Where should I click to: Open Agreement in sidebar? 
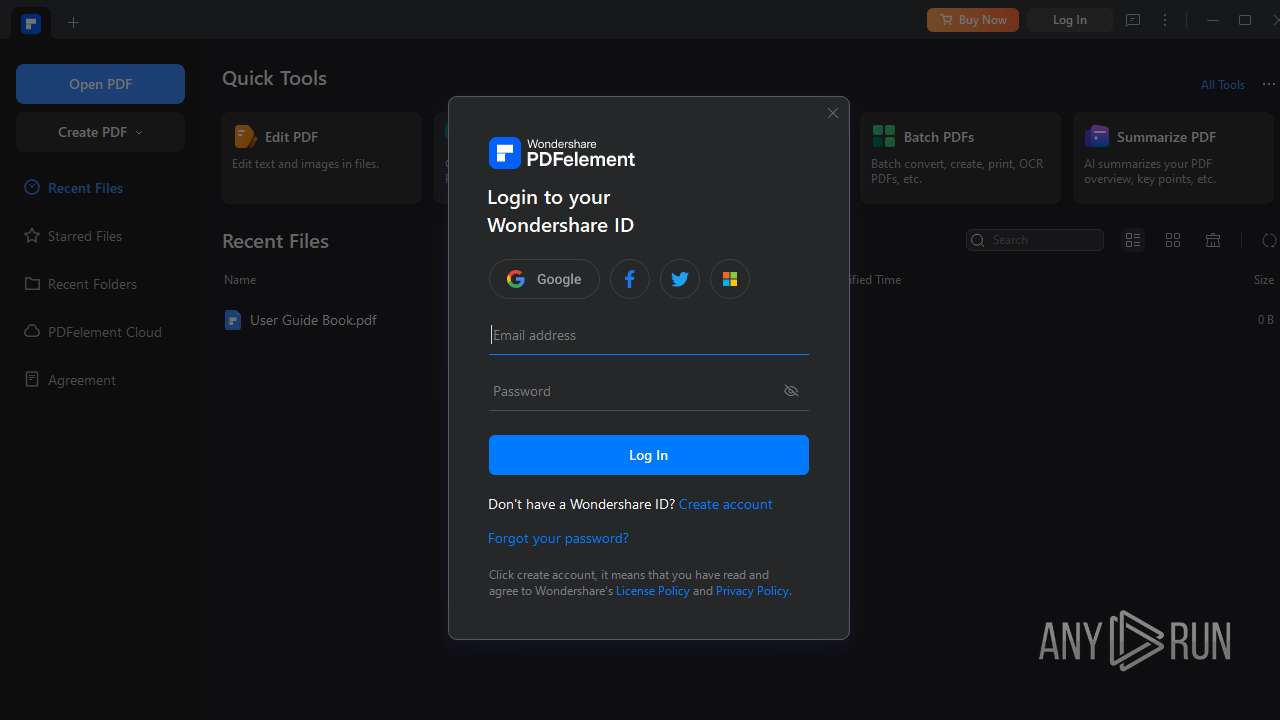[x=70, y=380]
